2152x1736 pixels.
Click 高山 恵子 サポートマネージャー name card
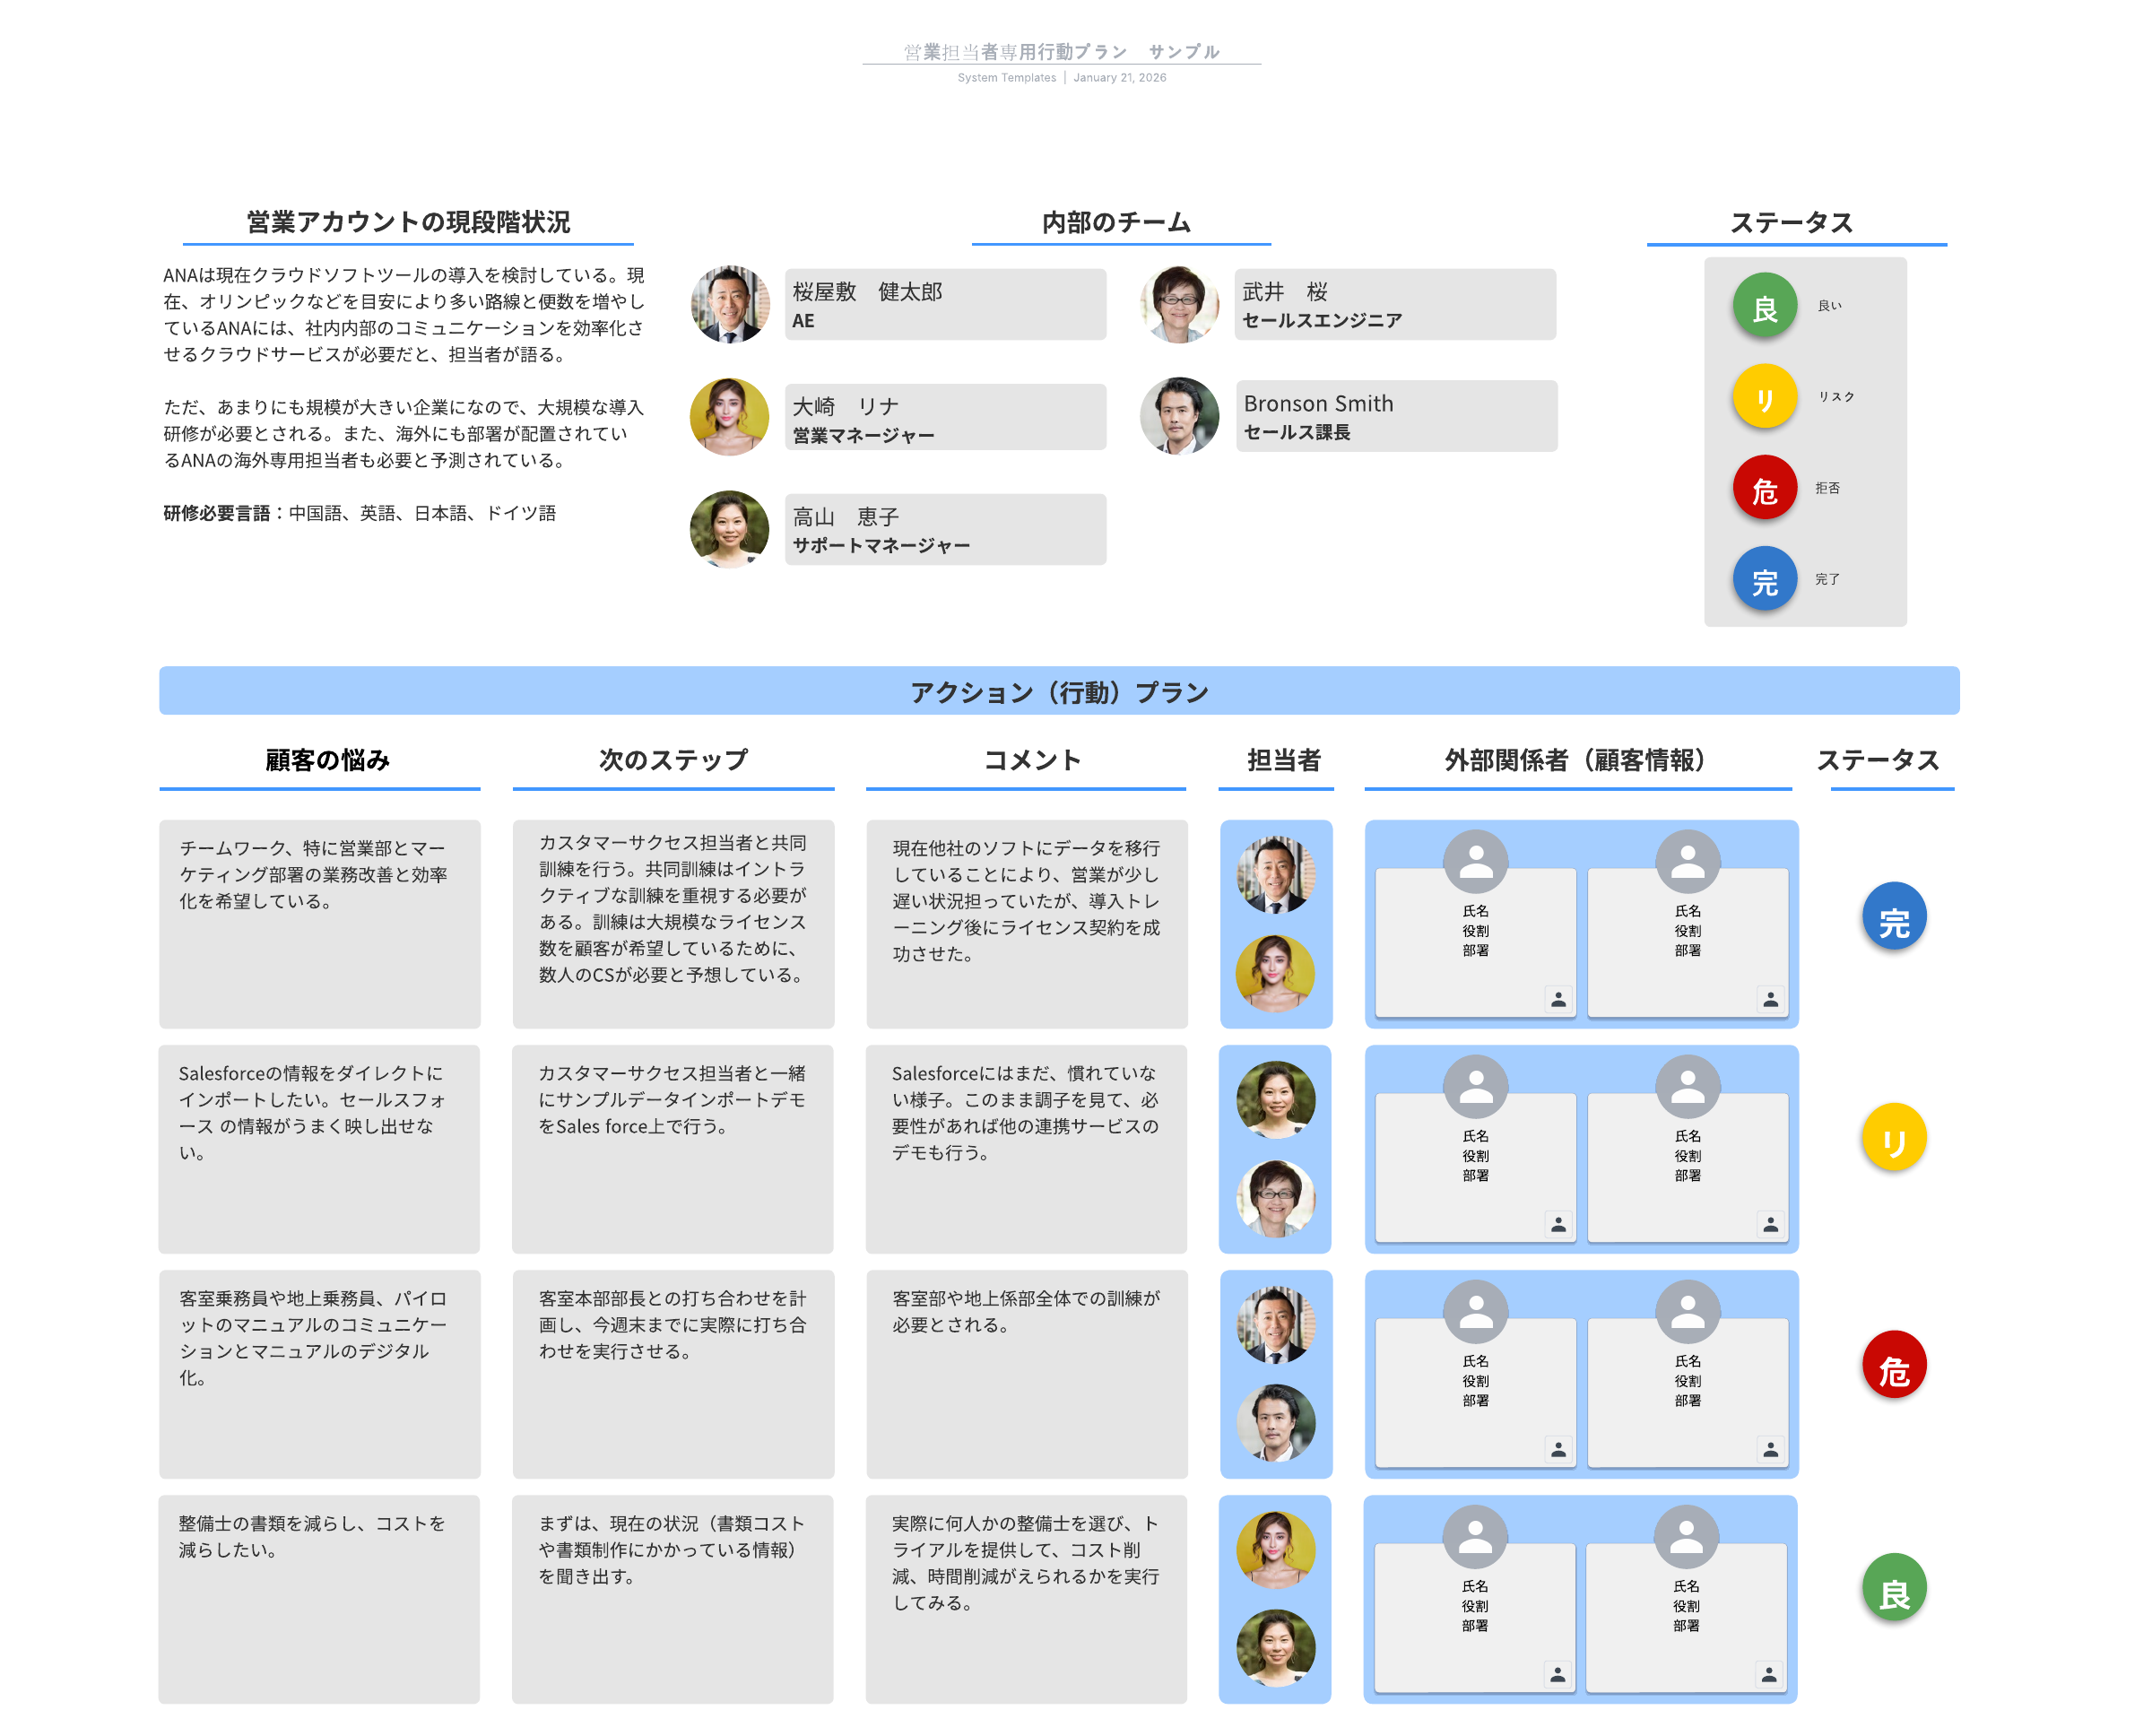(x=945, y=529)
